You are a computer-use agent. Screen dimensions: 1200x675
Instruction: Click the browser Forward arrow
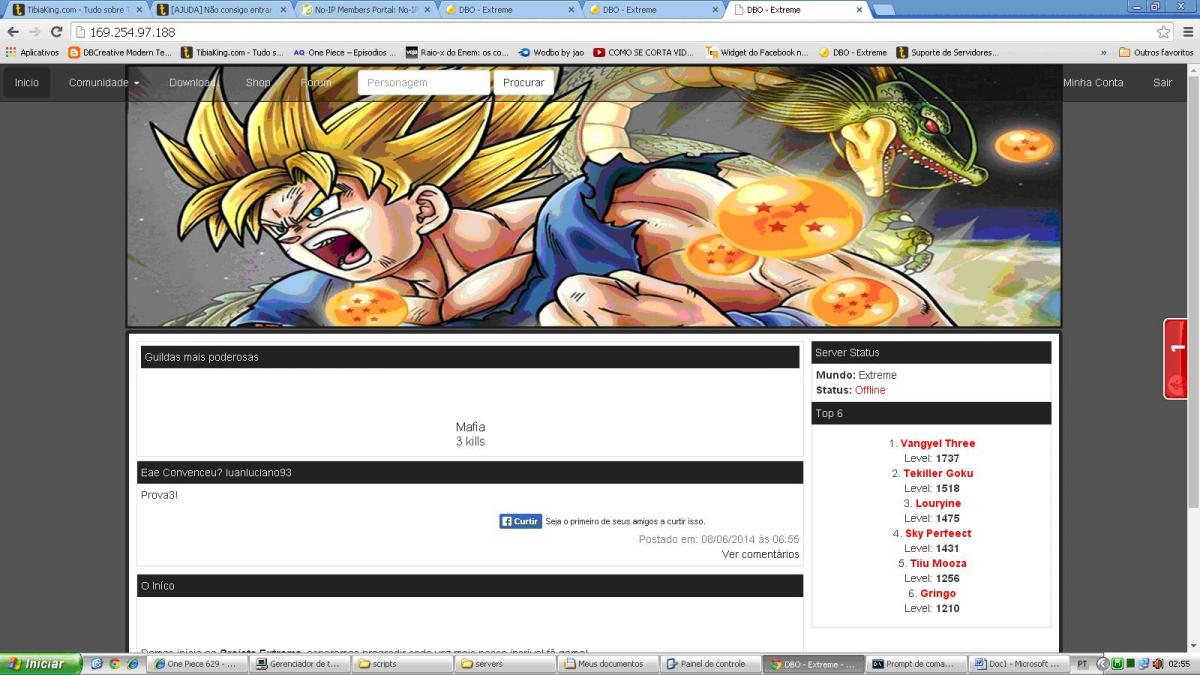35,32
